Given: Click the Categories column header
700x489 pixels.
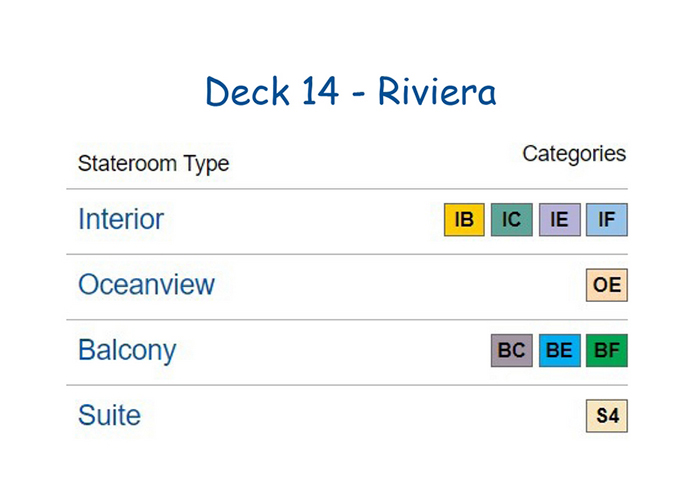Looking at the screenshot, I should coord(574,154).
